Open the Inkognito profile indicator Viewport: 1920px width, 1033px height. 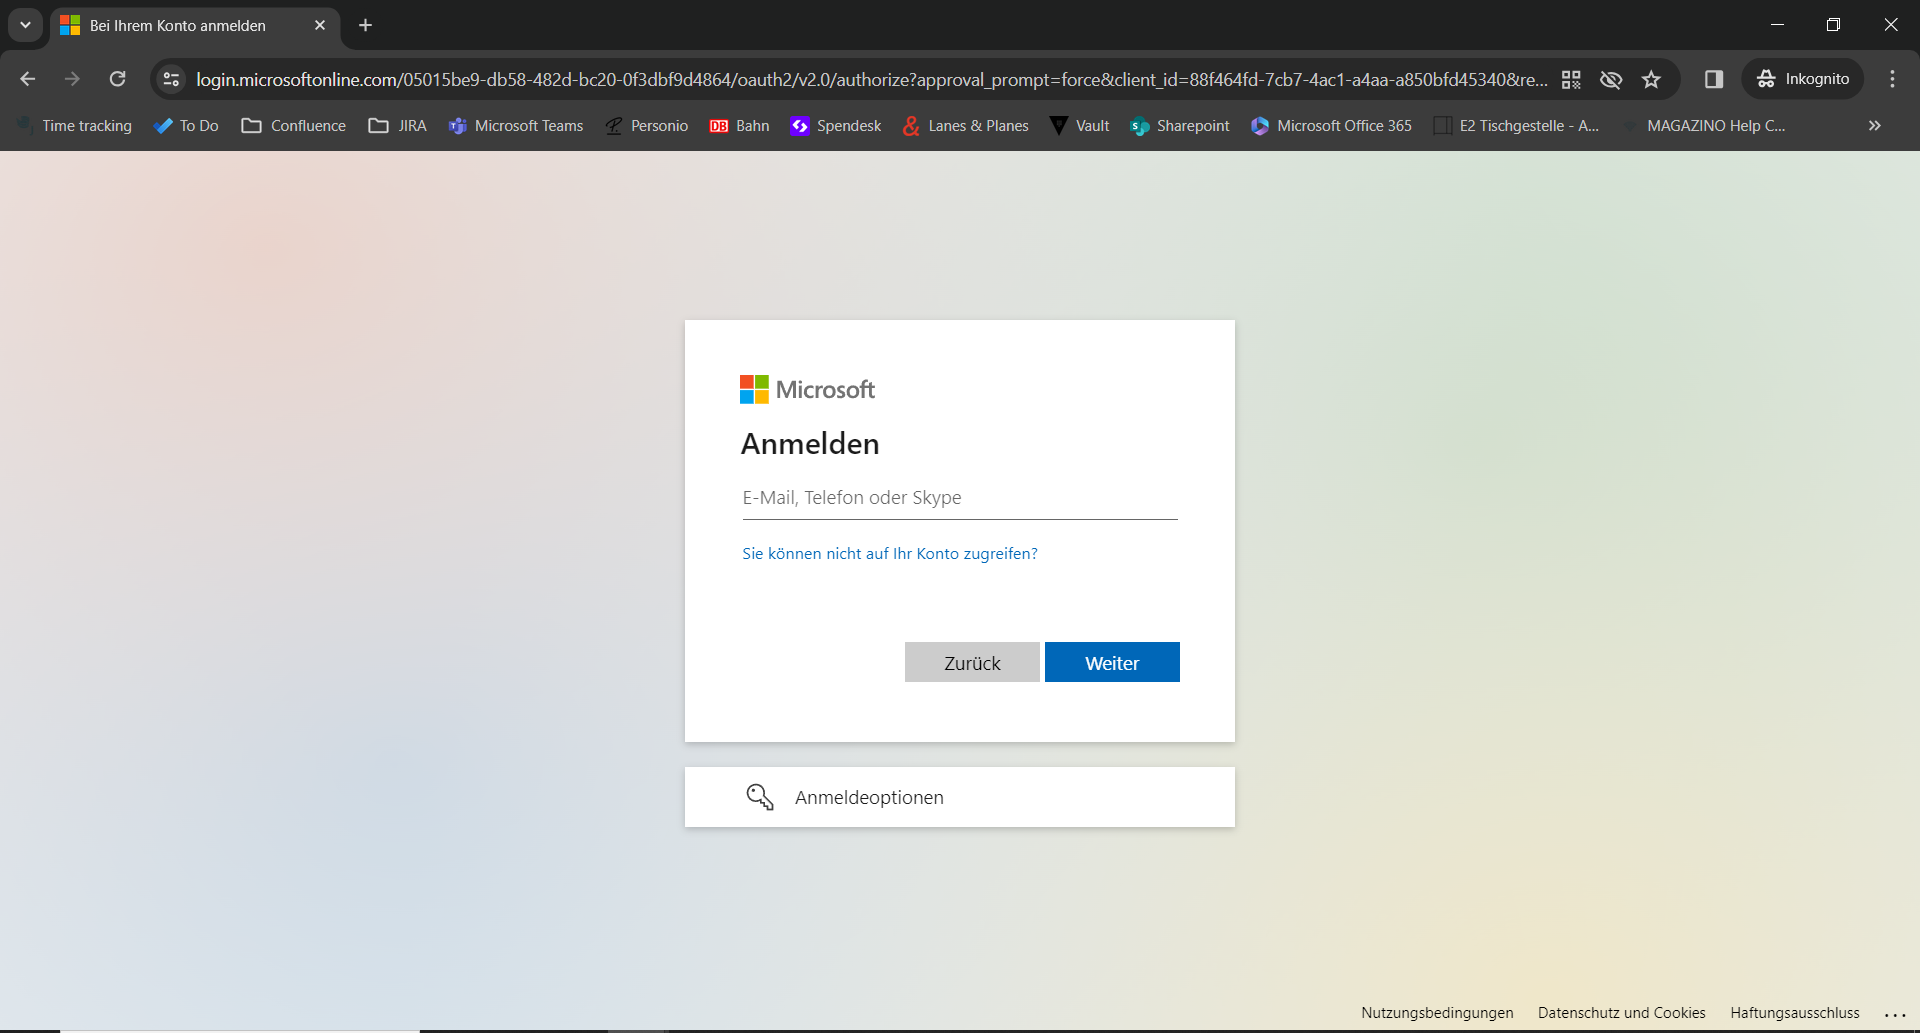1803,79
